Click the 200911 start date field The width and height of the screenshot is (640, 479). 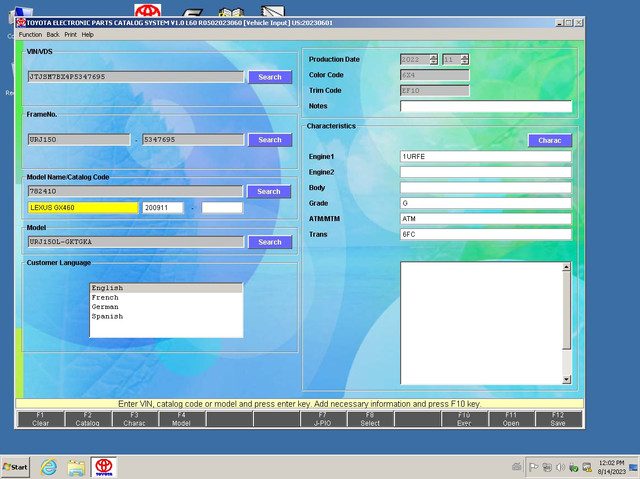click(163, 208)
